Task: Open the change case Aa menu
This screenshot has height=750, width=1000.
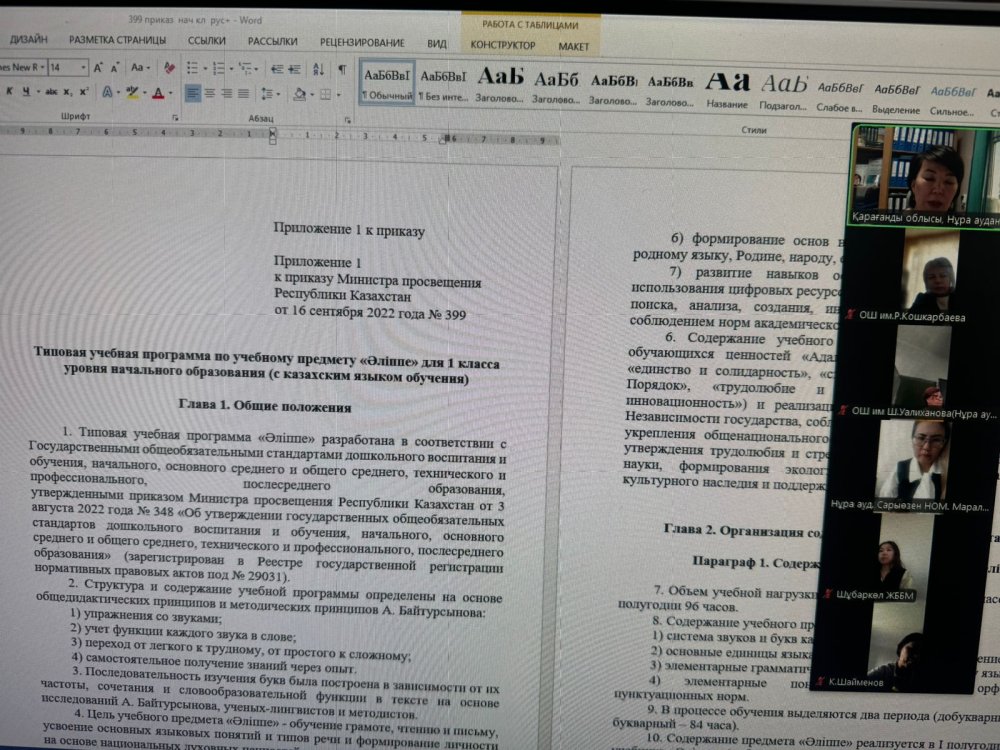Action: pos(139,68)
